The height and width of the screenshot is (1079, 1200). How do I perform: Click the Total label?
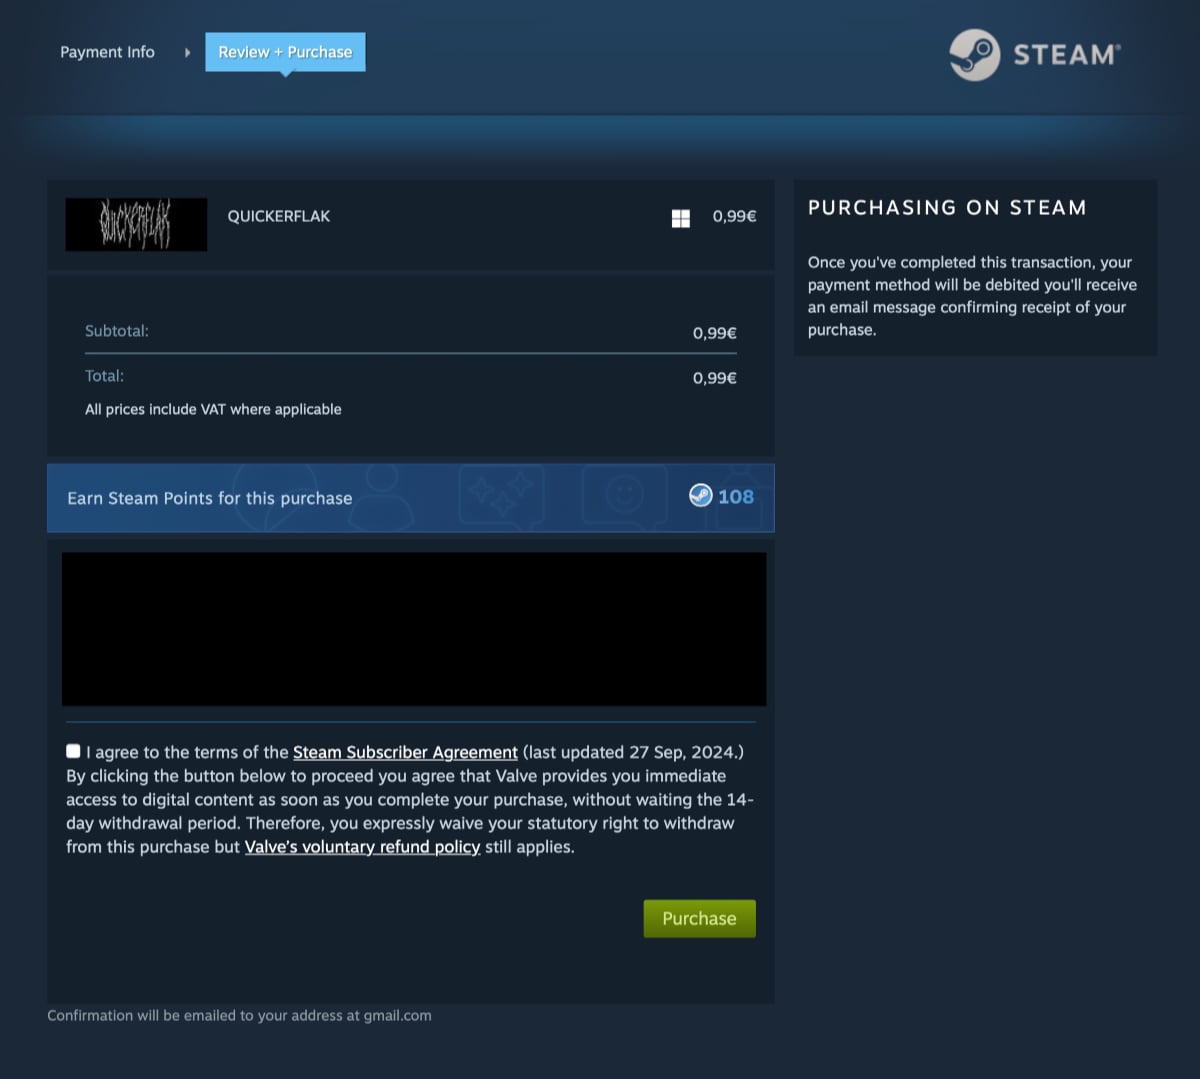105,376
